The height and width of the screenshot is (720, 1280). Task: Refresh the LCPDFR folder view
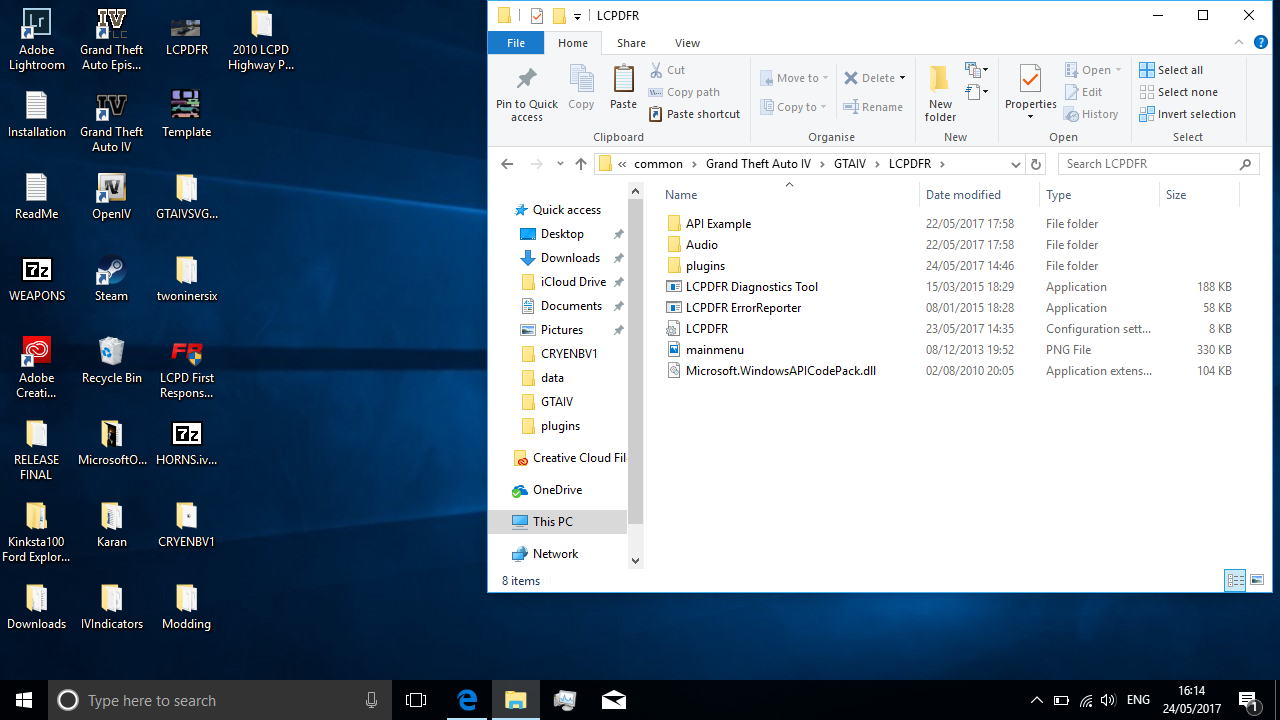point(1036,164)
